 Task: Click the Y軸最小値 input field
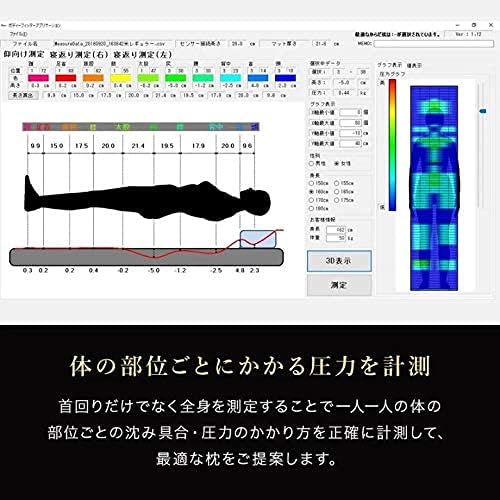point(351,133)
